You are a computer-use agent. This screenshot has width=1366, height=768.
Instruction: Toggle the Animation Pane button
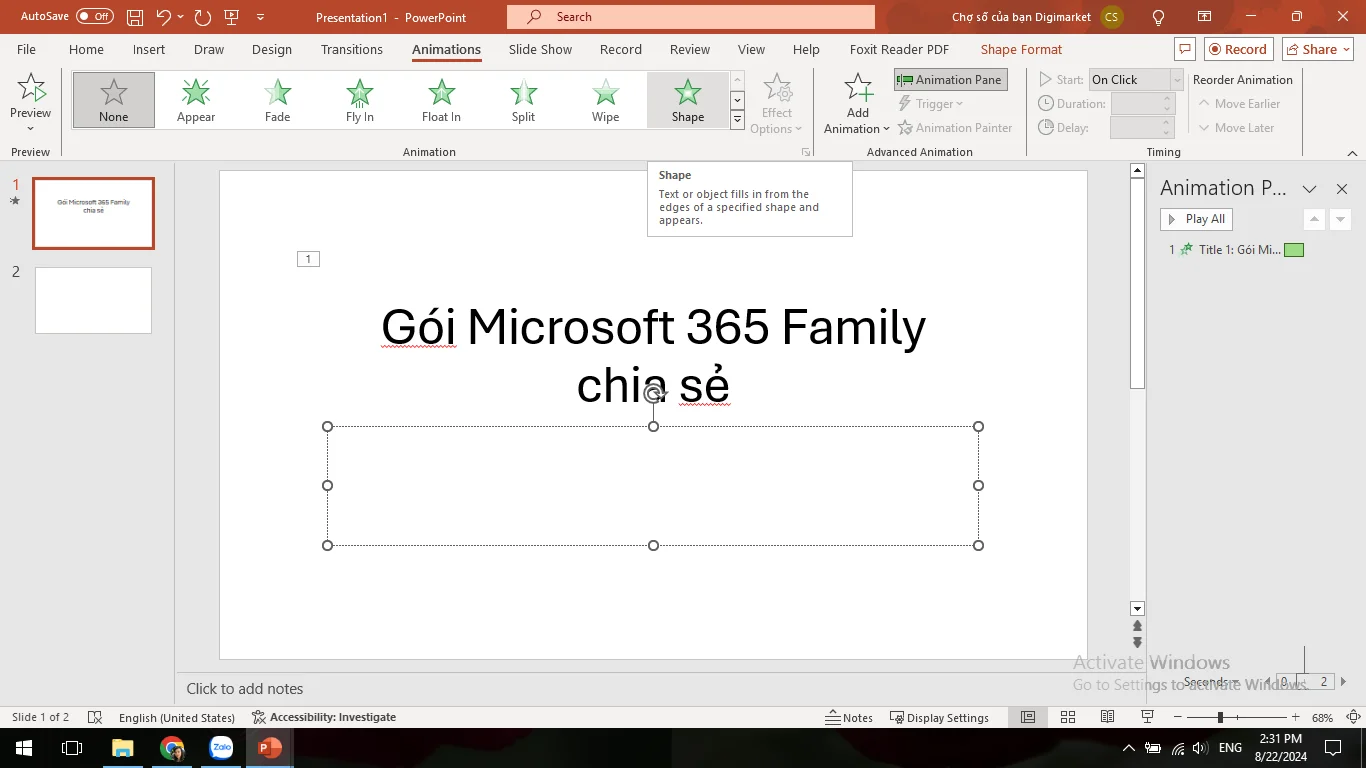(x=950, y=80)
